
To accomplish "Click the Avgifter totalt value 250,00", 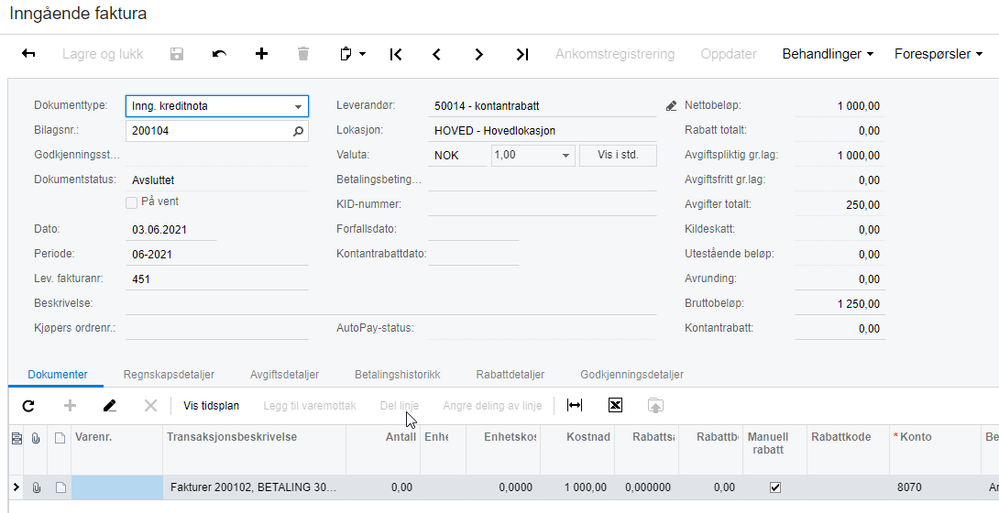I will click(x=864, y=205).
